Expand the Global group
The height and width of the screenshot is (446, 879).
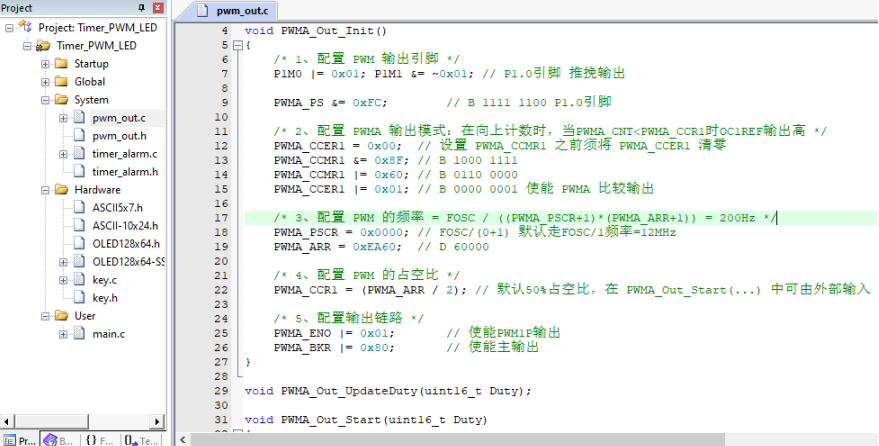click(45, 82)
